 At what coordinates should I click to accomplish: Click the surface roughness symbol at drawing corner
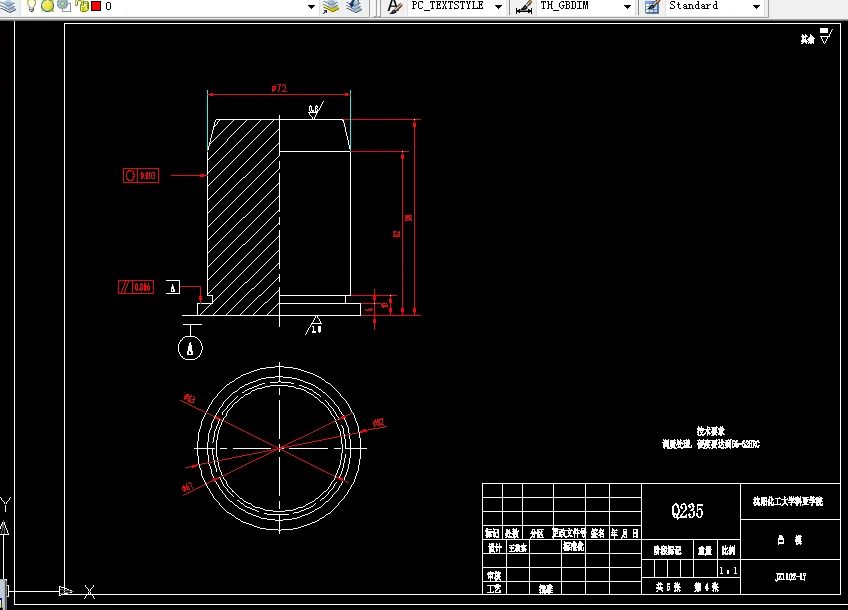click(x=826, y=36)
